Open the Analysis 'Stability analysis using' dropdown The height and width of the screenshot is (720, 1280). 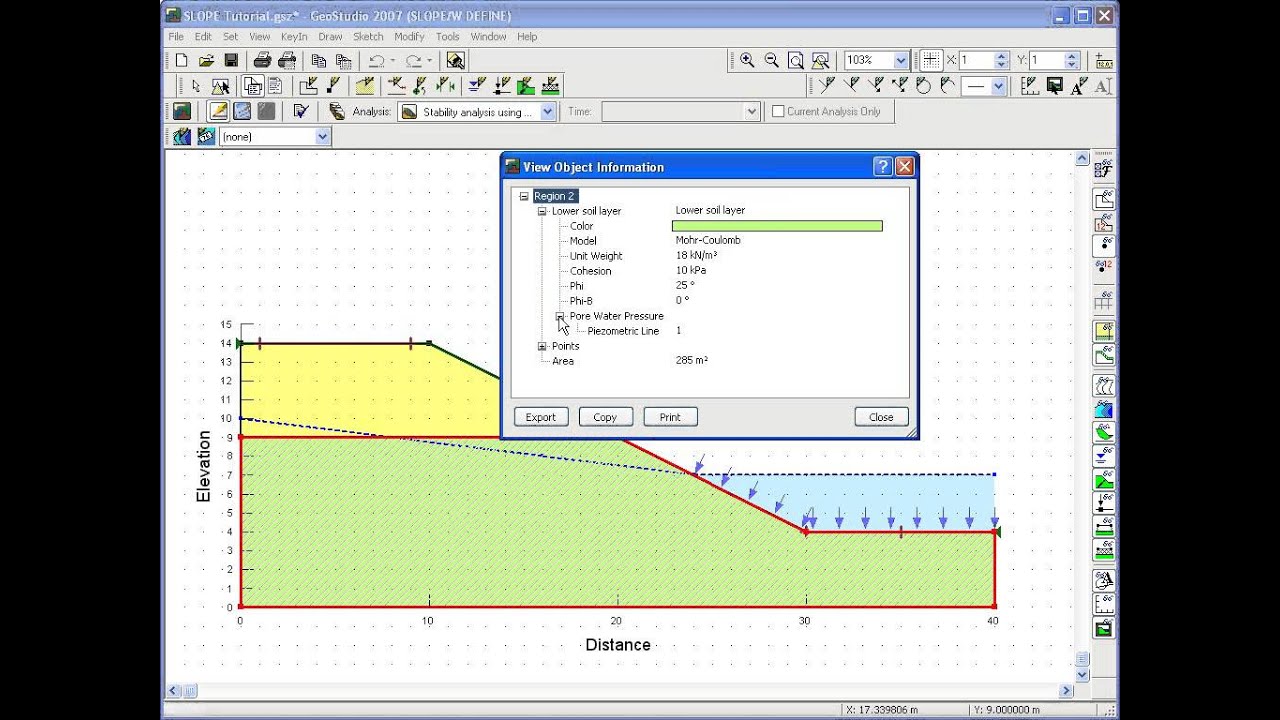pos(547,112)
